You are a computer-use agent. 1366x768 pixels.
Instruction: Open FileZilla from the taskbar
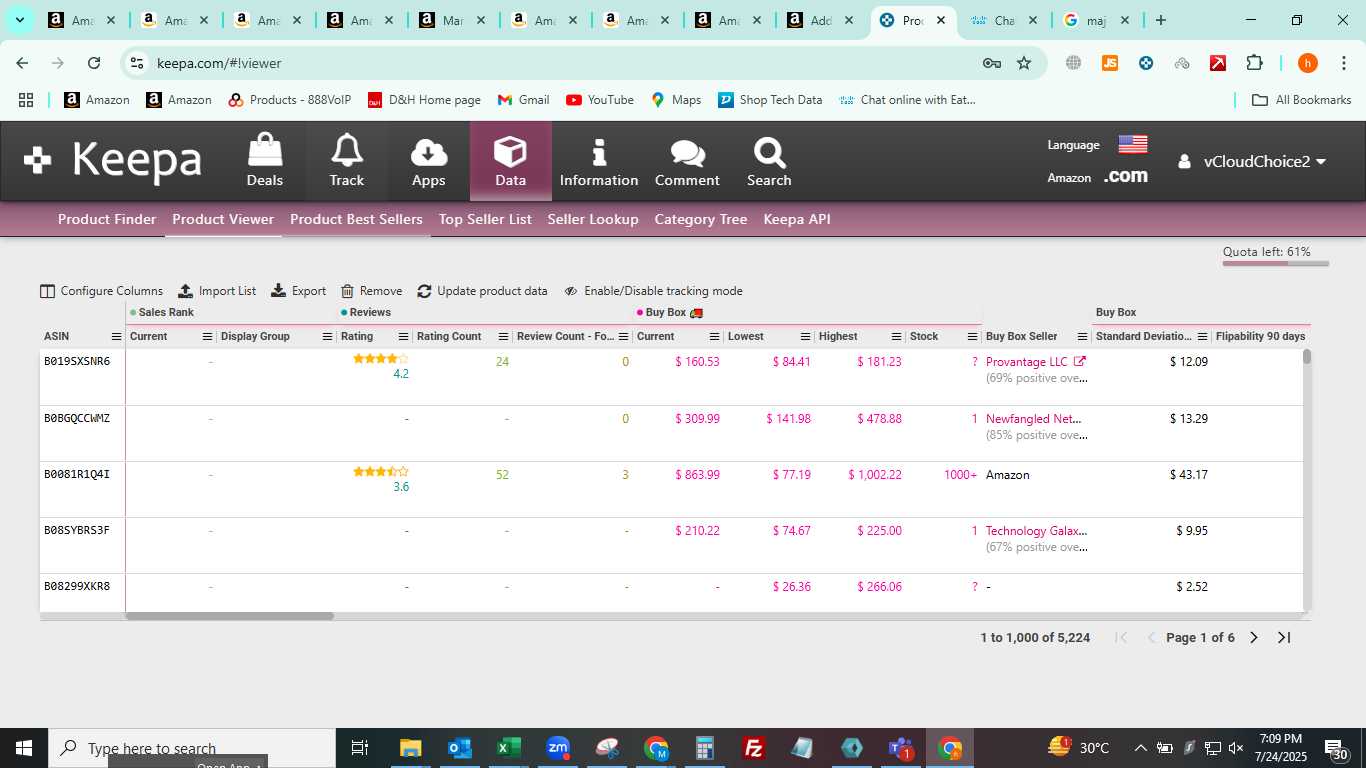(754, 748)
